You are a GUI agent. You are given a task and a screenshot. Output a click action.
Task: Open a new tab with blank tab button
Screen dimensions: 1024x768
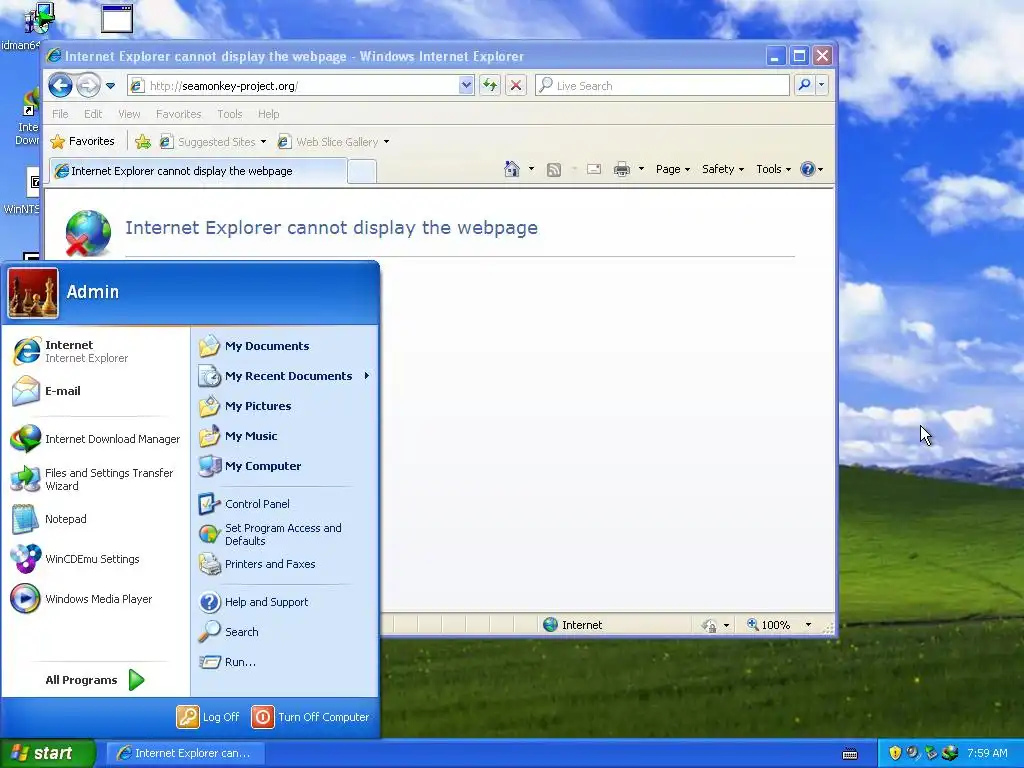coord(362,172)
